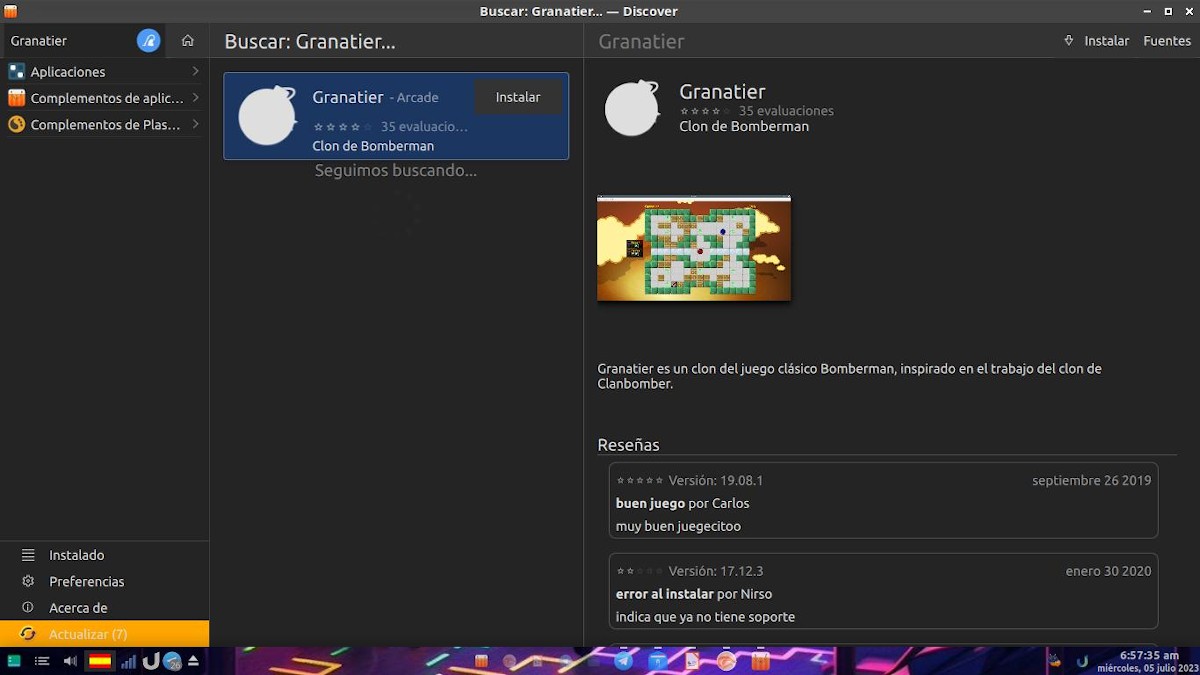Viewport: 1200px width, 675px height.
Task: Click the Acerca de info icon
Action: (28, 608)
